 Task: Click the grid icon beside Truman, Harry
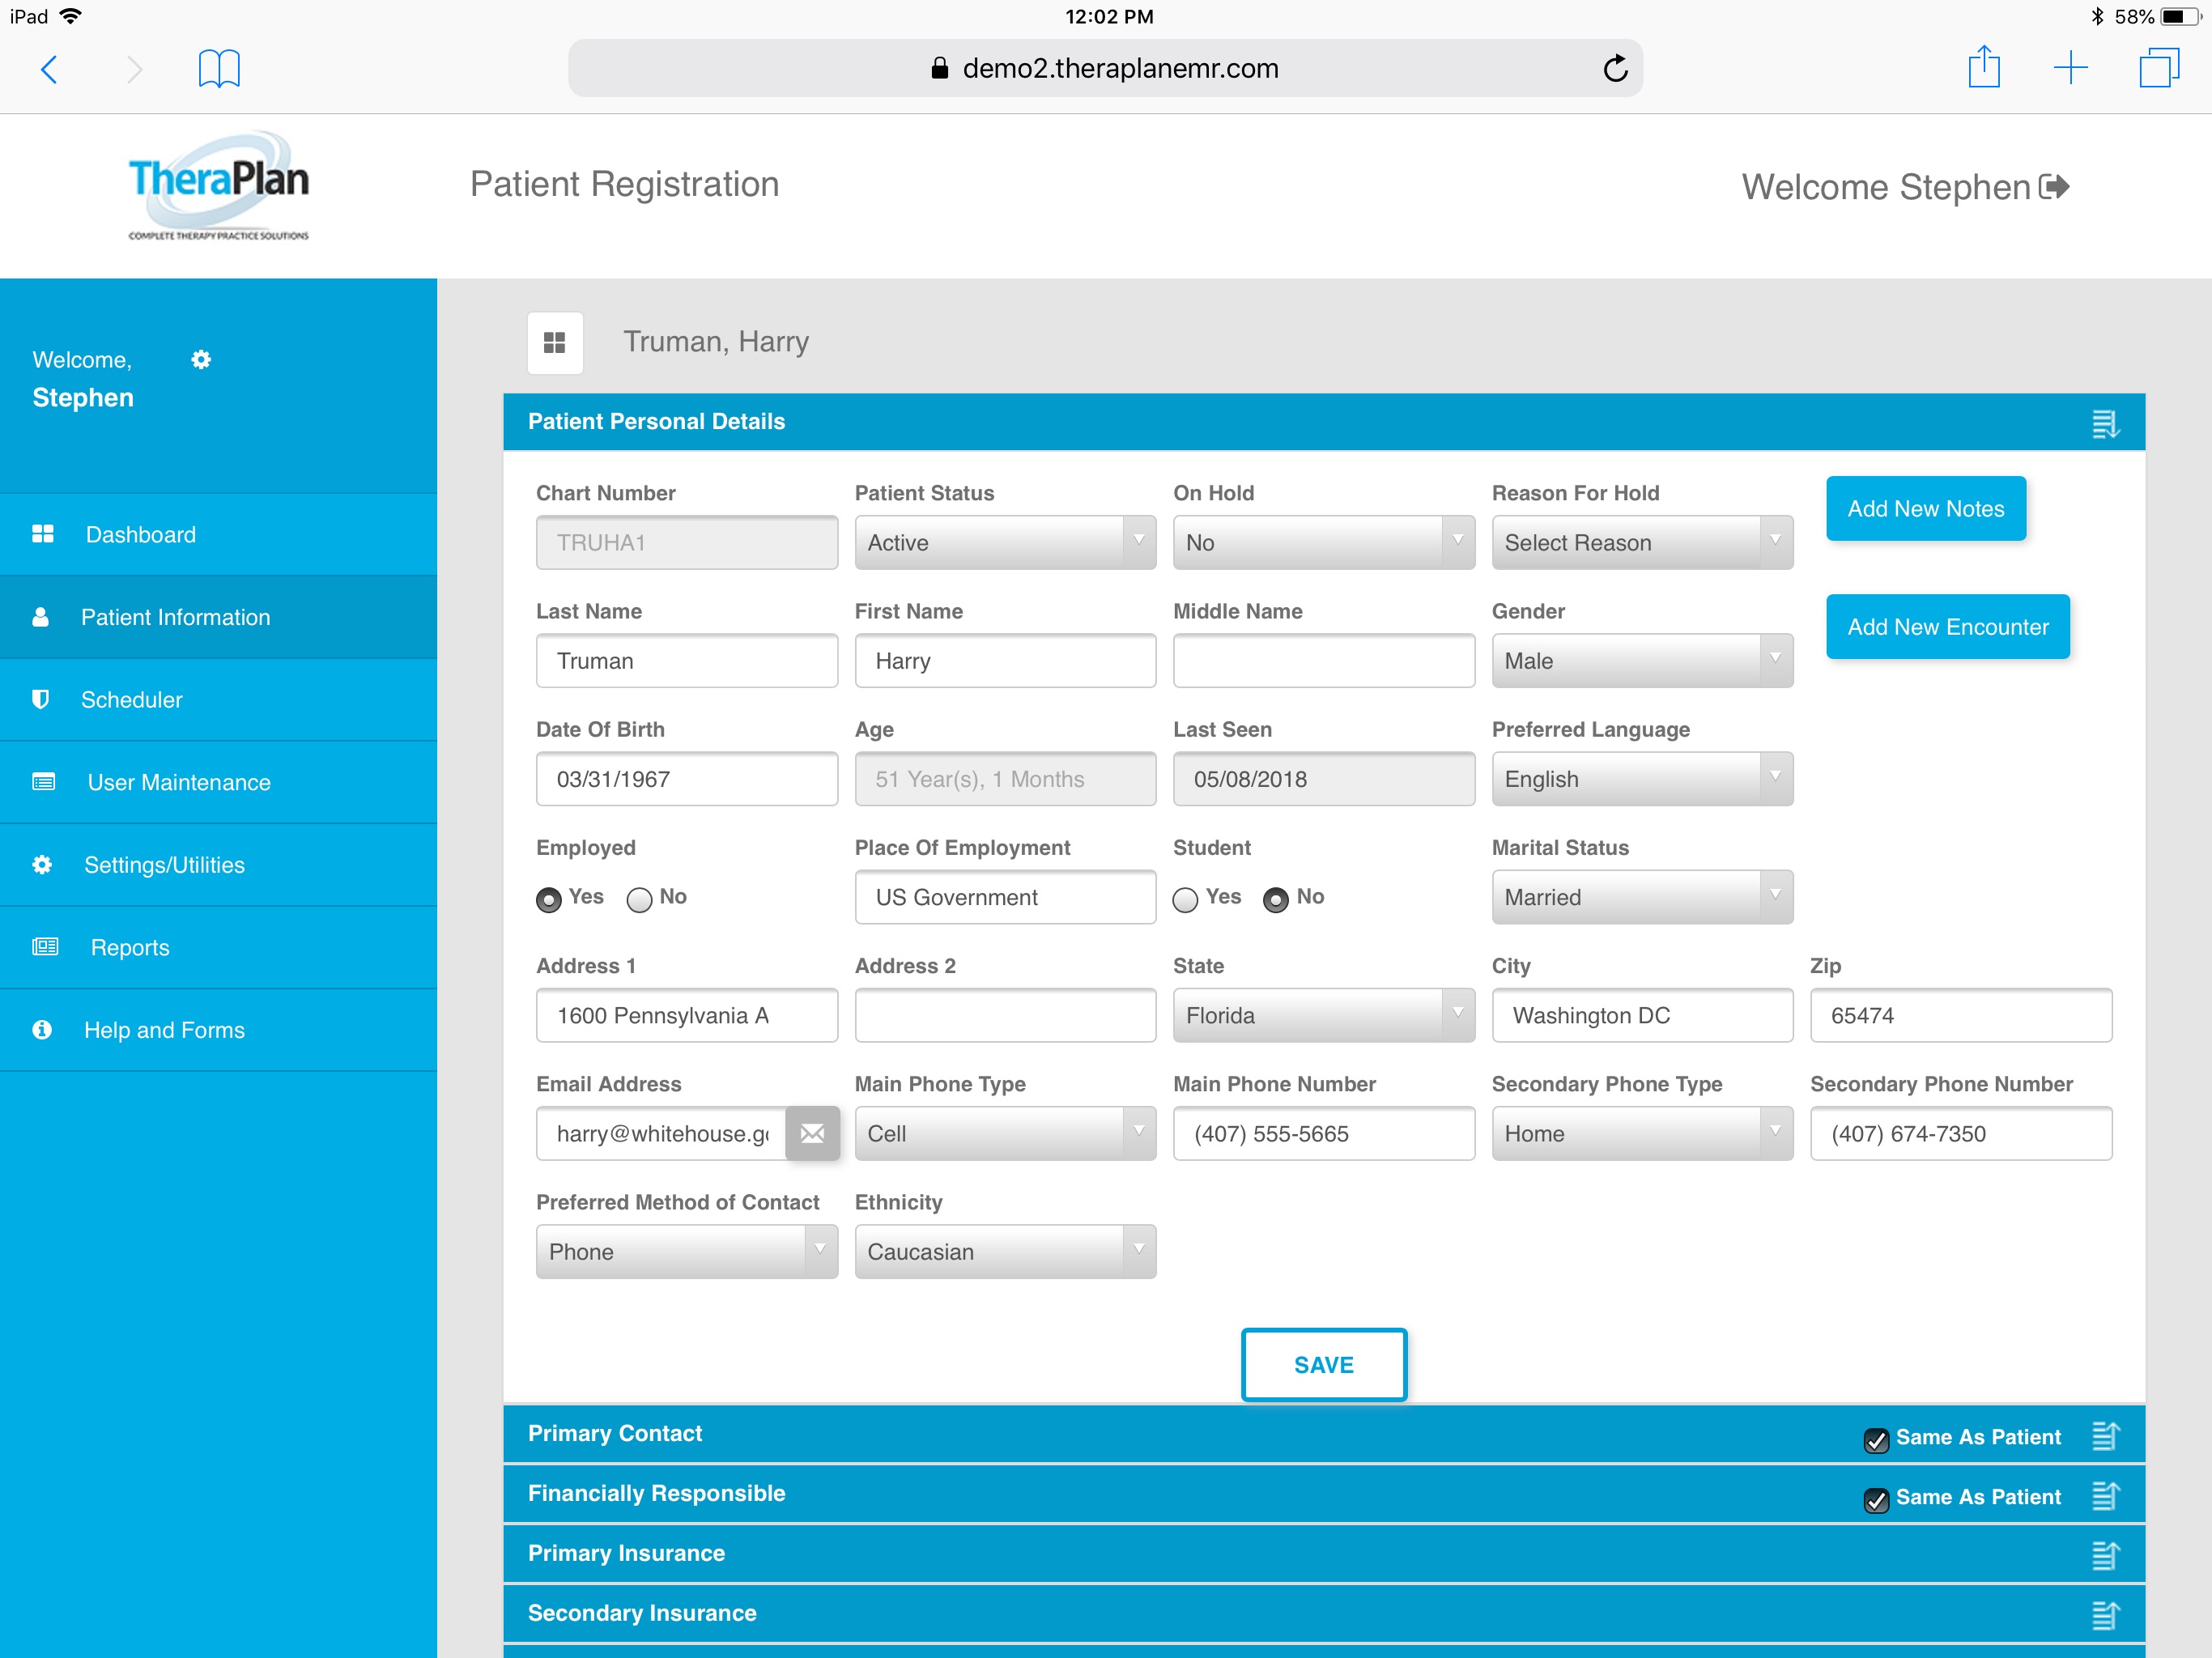[x=555, y=343]
